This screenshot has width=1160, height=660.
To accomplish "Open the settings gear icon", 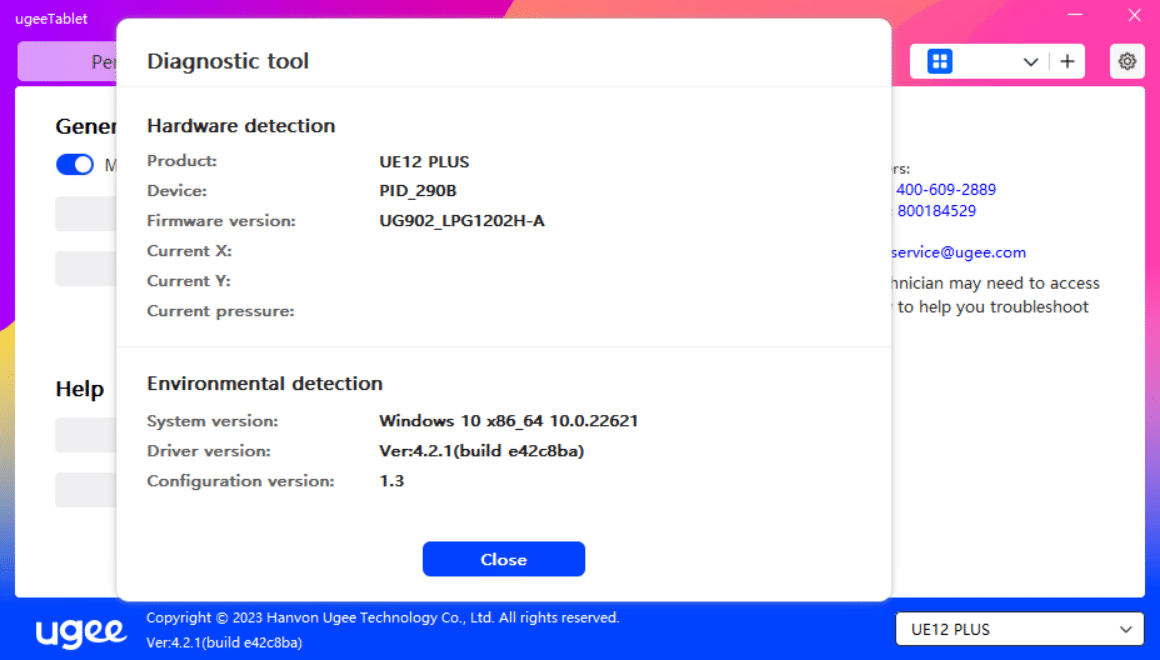I will 1127,61.
